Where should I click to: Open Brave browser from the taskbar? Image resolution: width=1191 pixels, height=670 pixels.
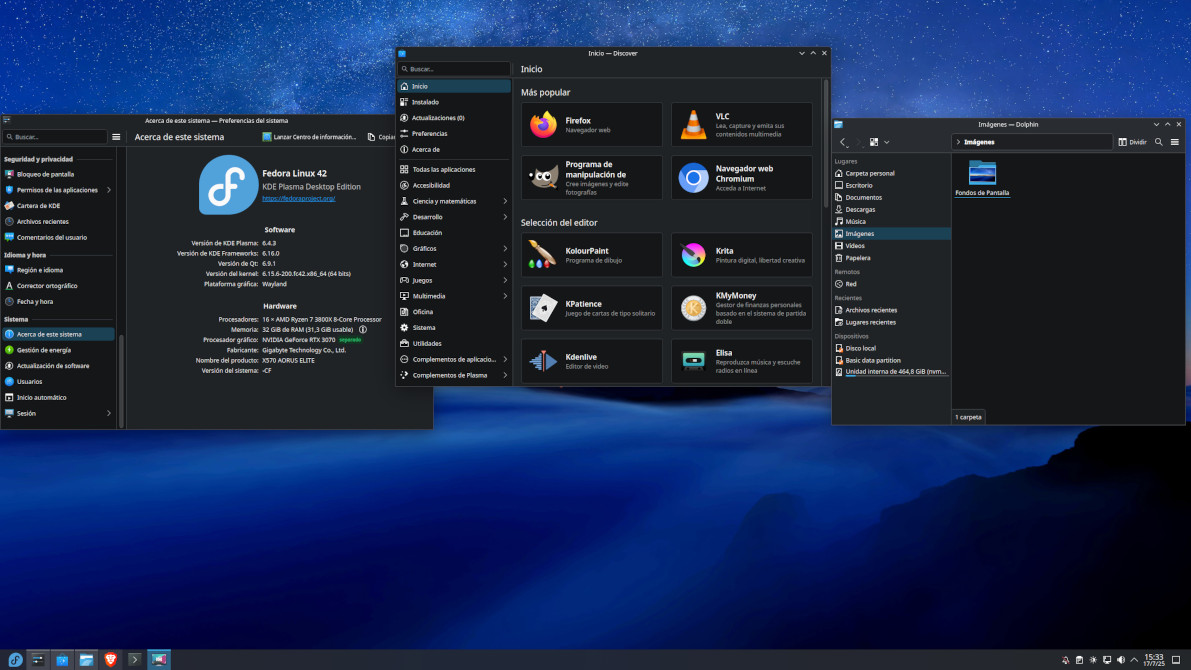click(x=110, y=659)
